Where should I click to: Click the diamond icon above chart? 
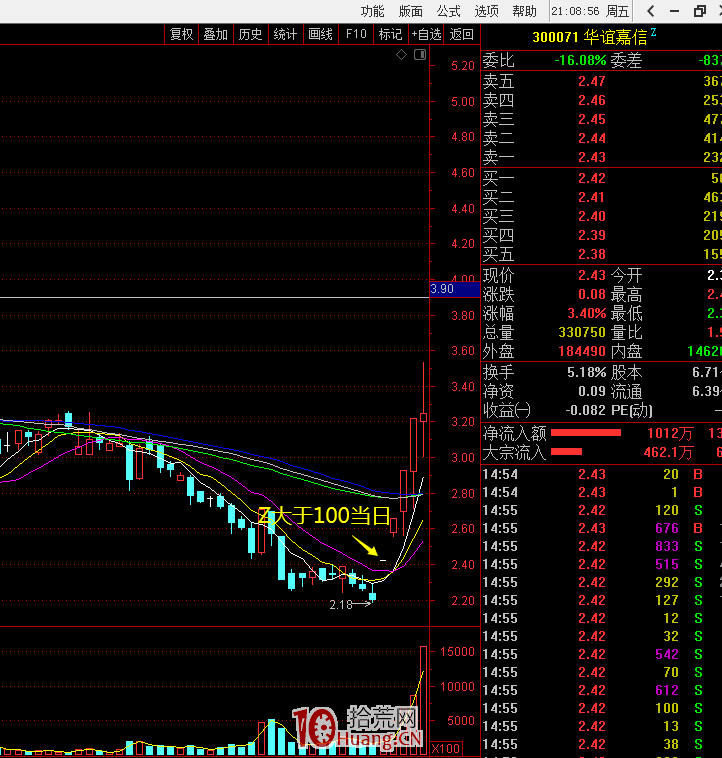tap(402, 55)
